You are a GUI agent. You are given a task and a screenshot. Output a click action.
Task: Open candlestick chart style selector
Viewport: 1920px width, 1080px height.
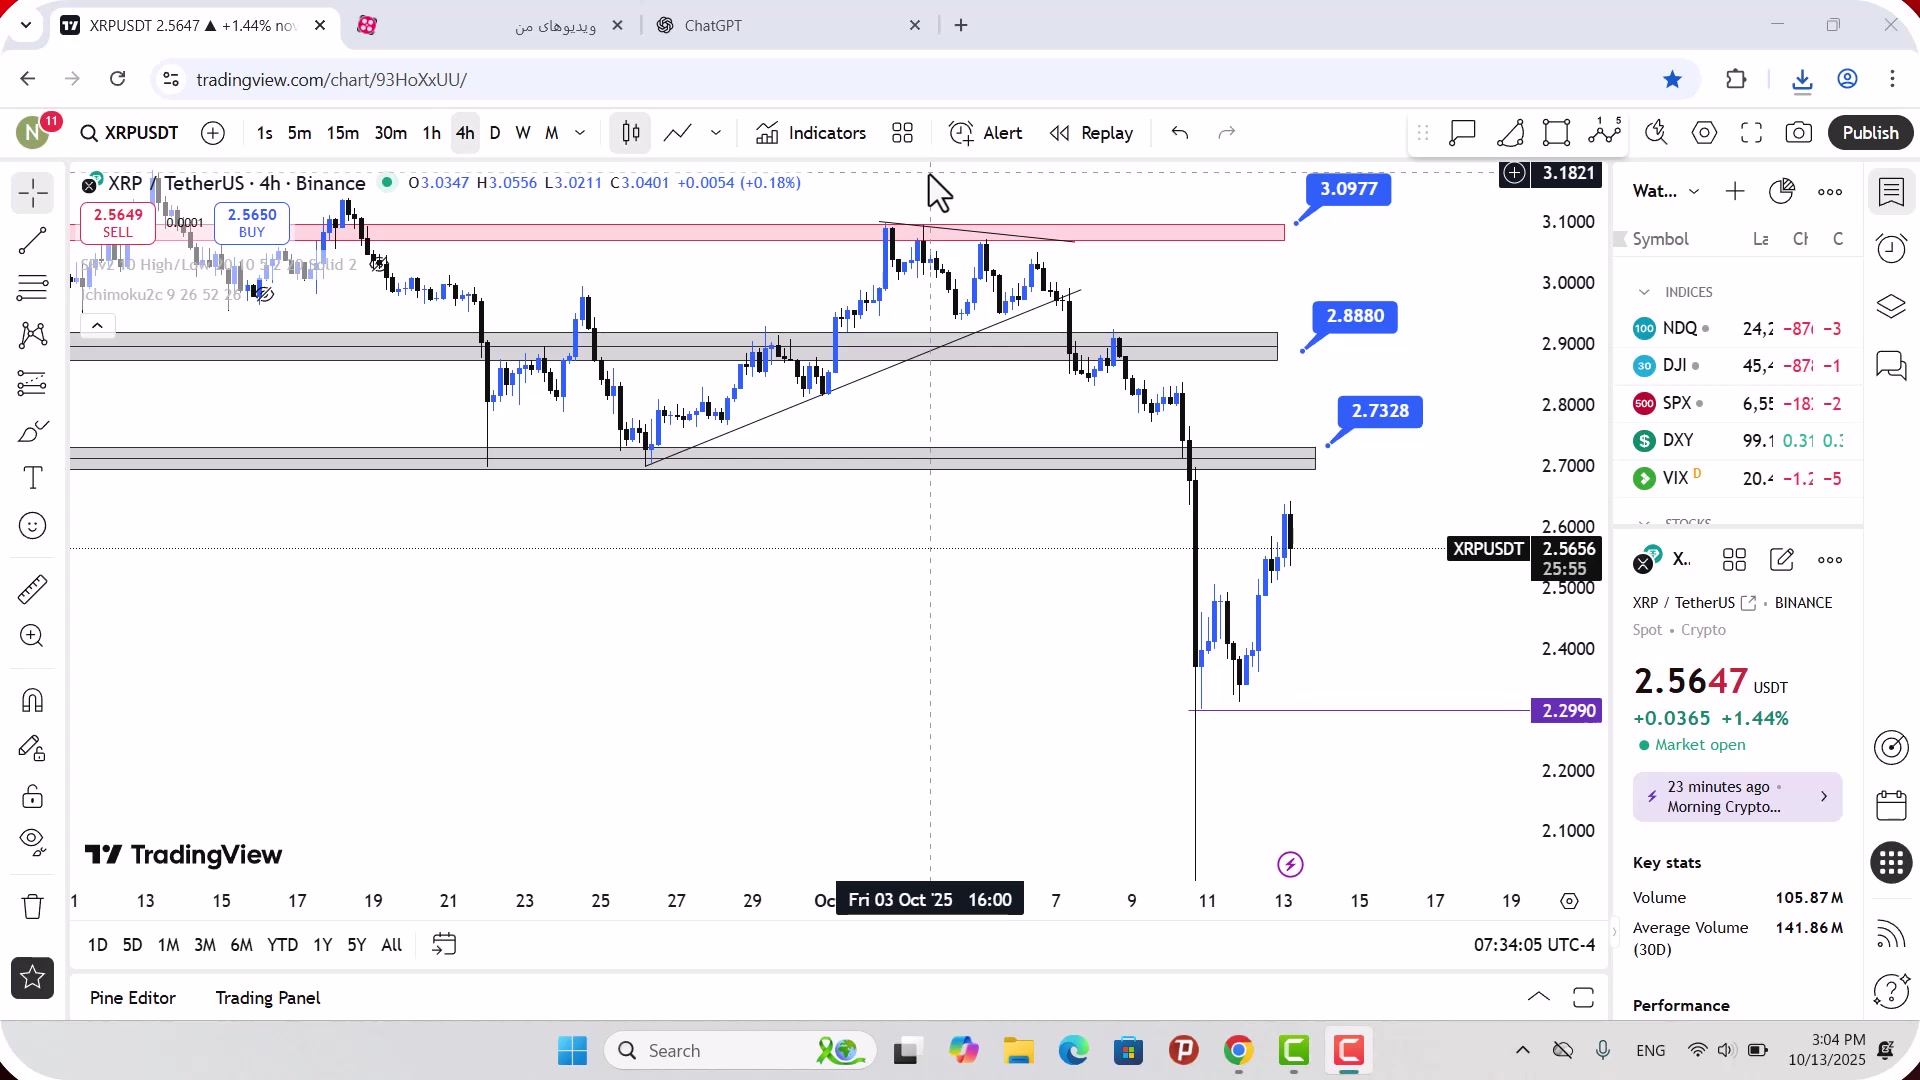pos(631,133)
